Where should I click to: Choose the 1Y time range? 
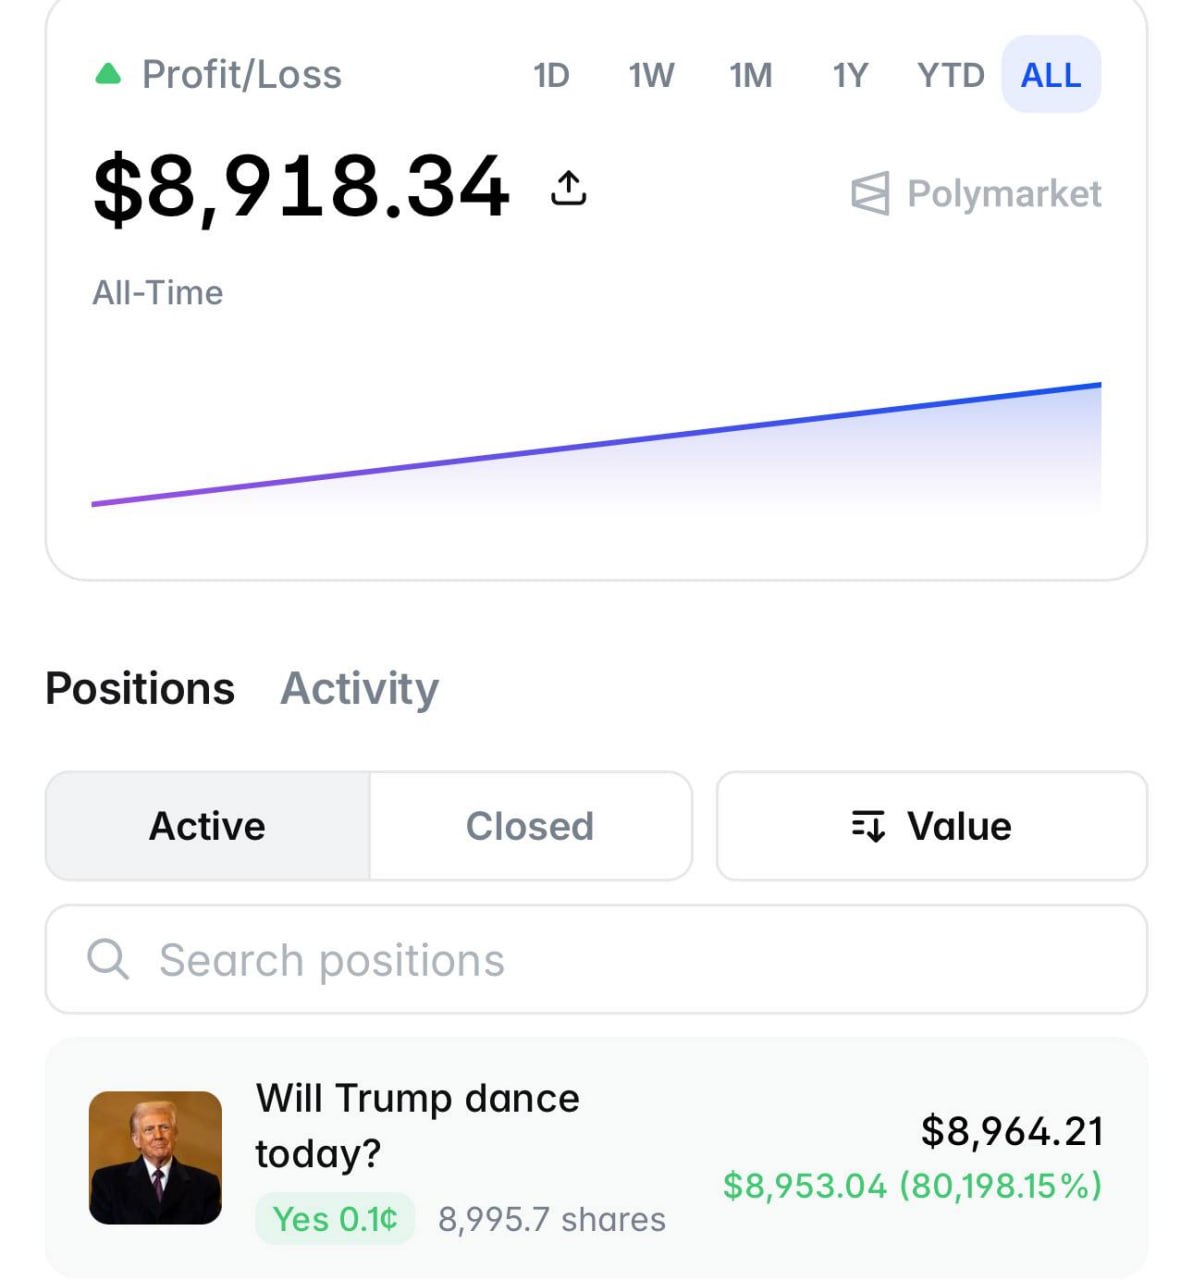point(850,75)
